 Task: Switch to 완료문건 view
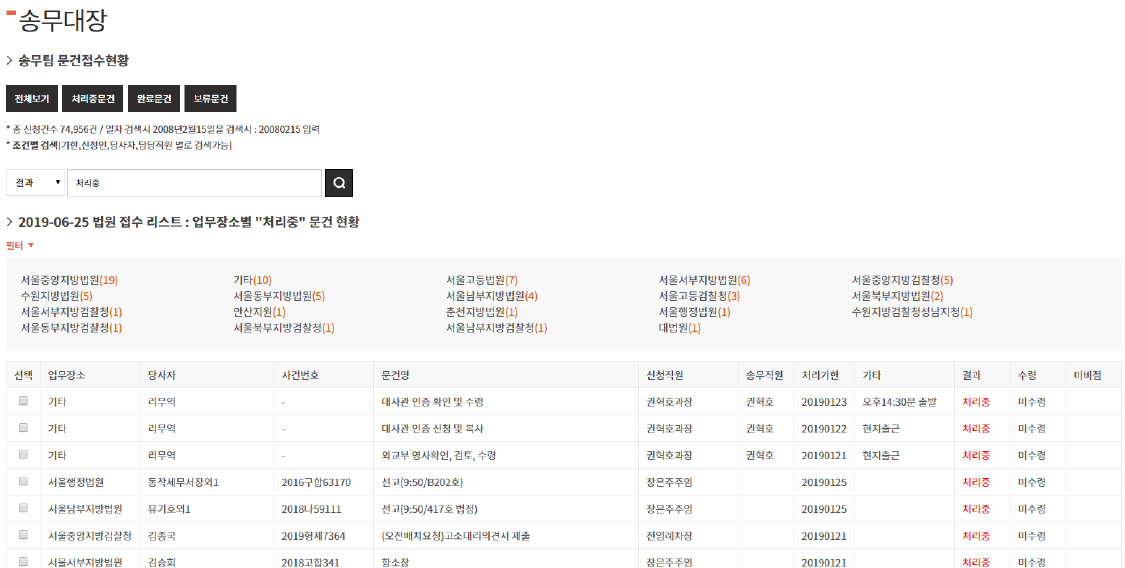point(154,99)
